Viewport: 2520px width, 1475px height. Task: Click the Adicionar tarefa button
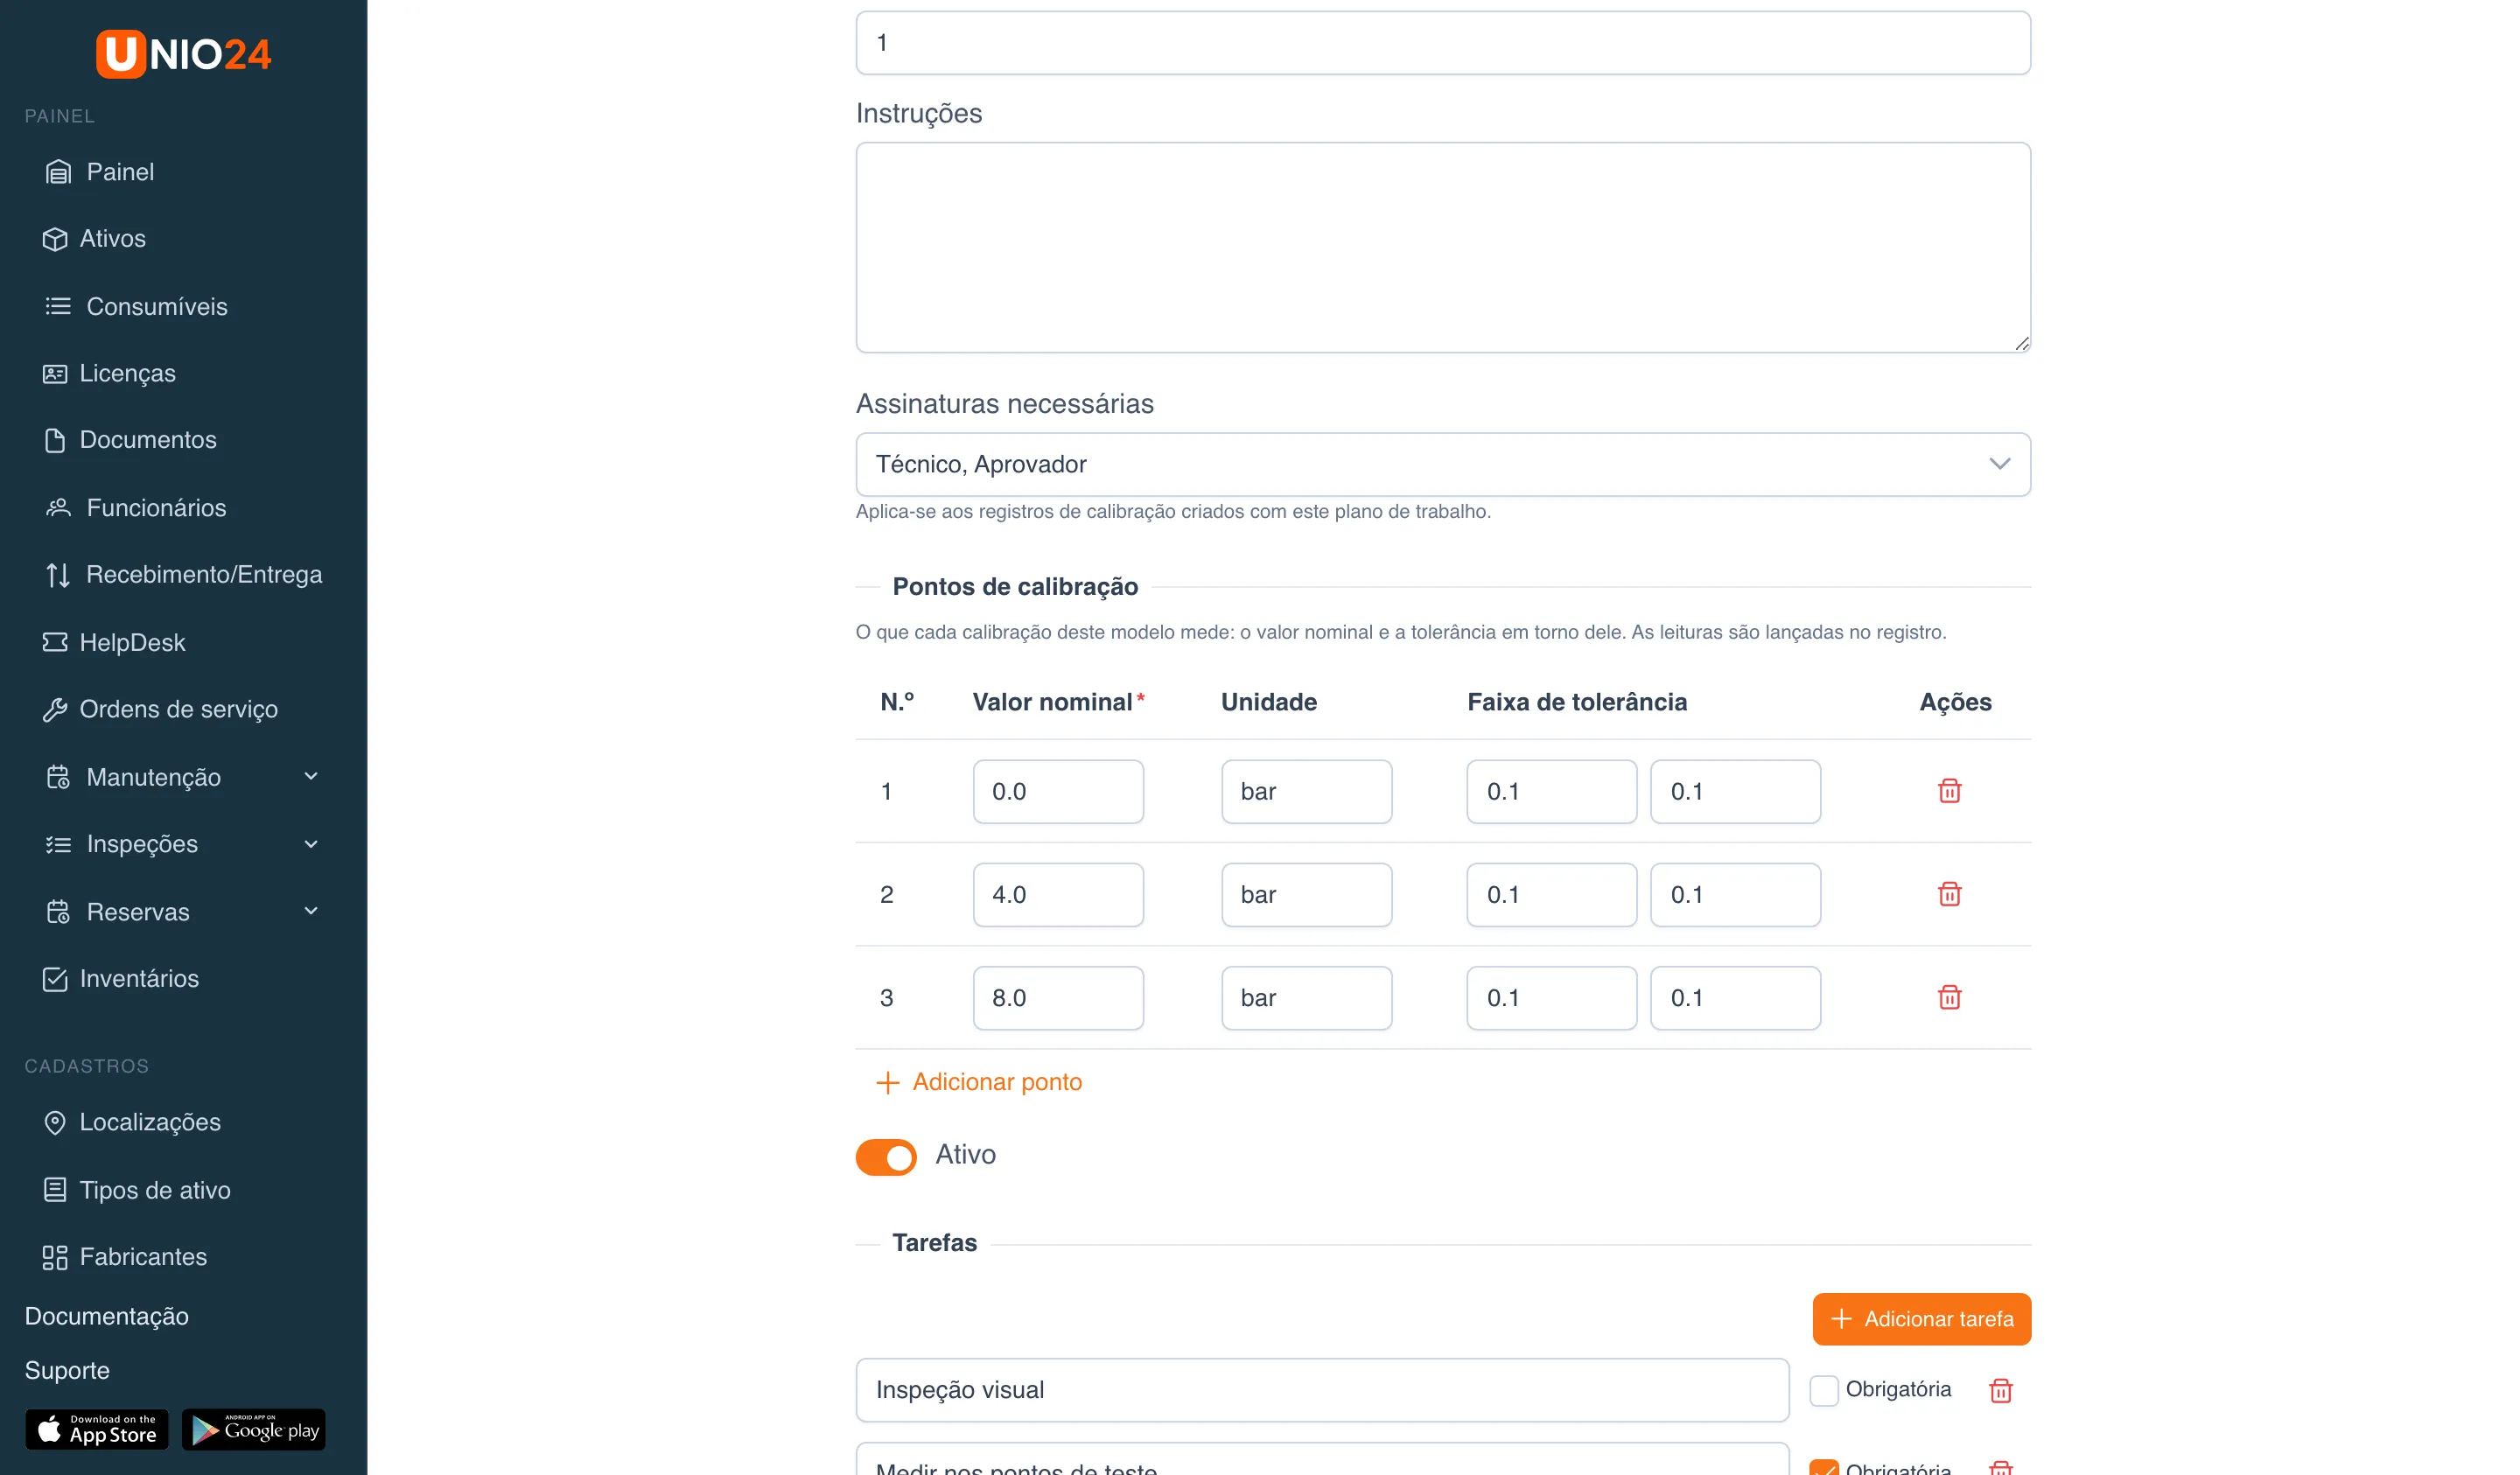1921,1319
